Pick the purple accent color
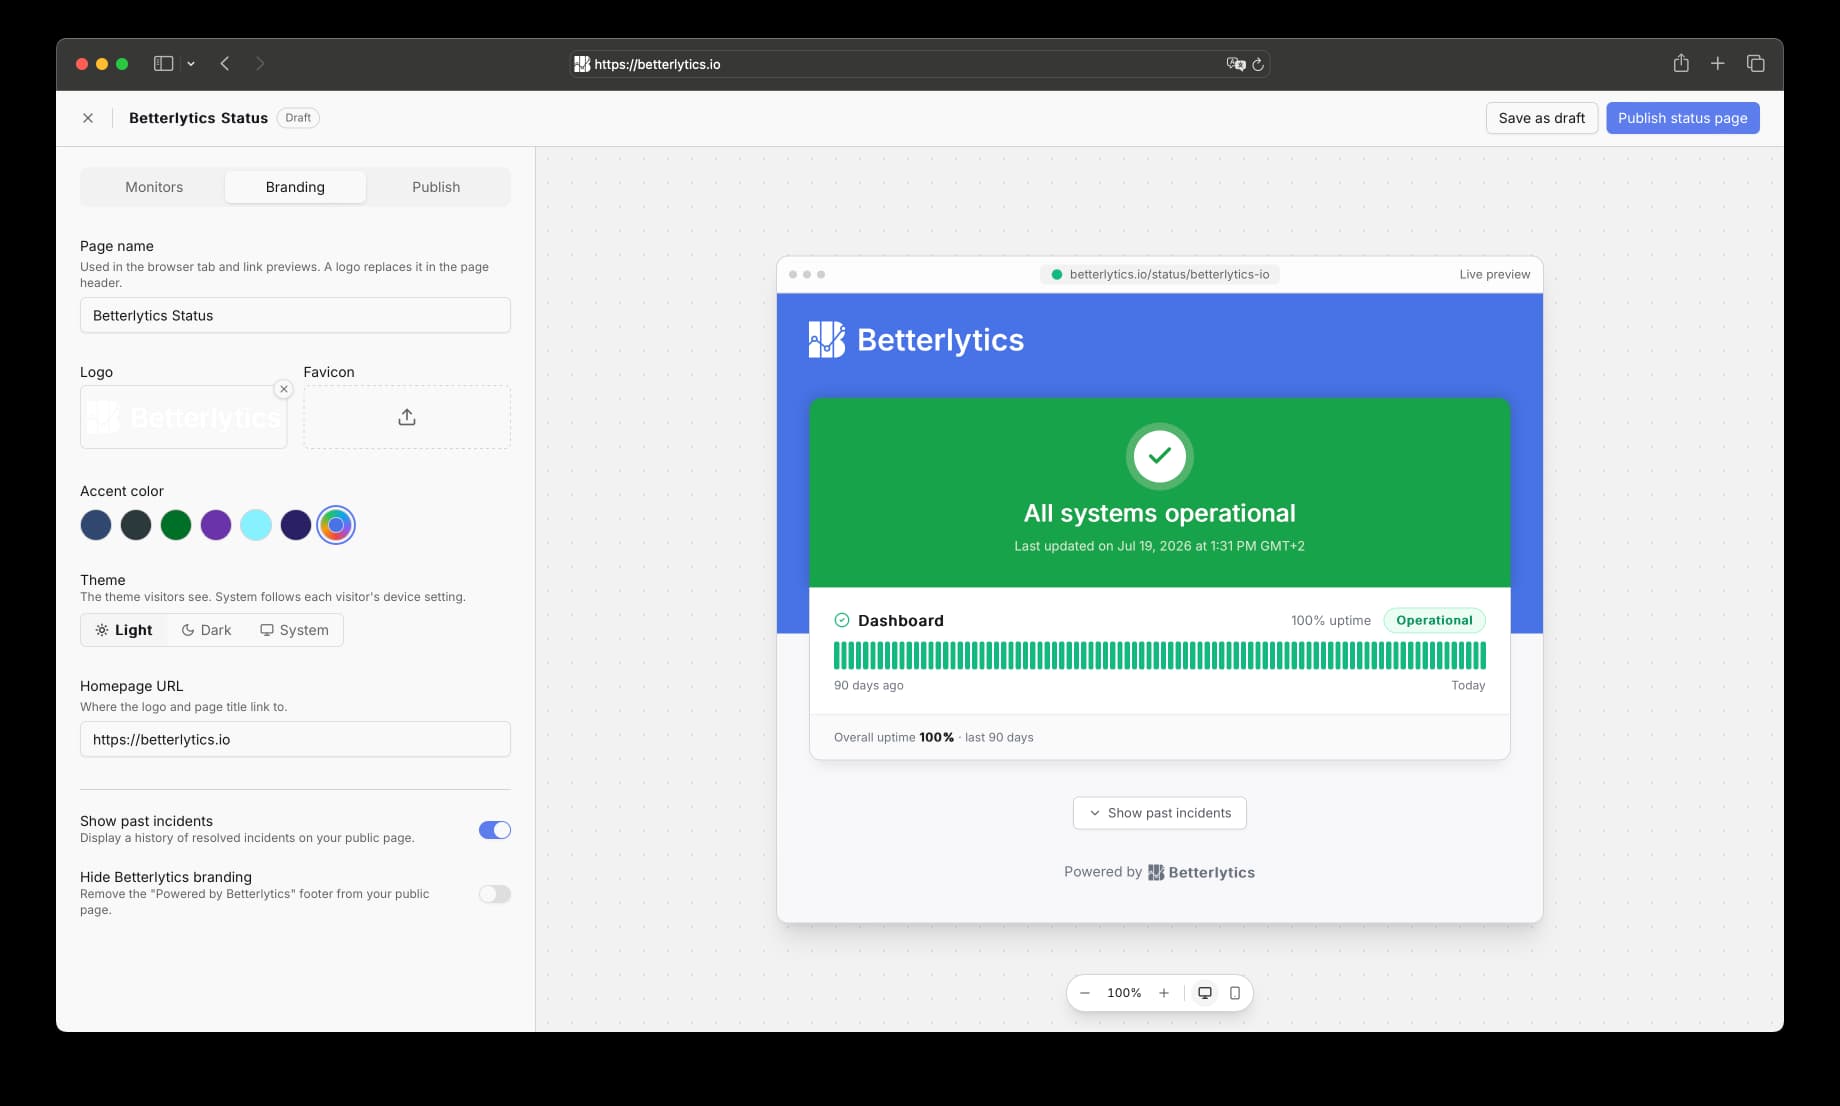This screenshot has width=1840, height=1106. (x=216, y=525)
